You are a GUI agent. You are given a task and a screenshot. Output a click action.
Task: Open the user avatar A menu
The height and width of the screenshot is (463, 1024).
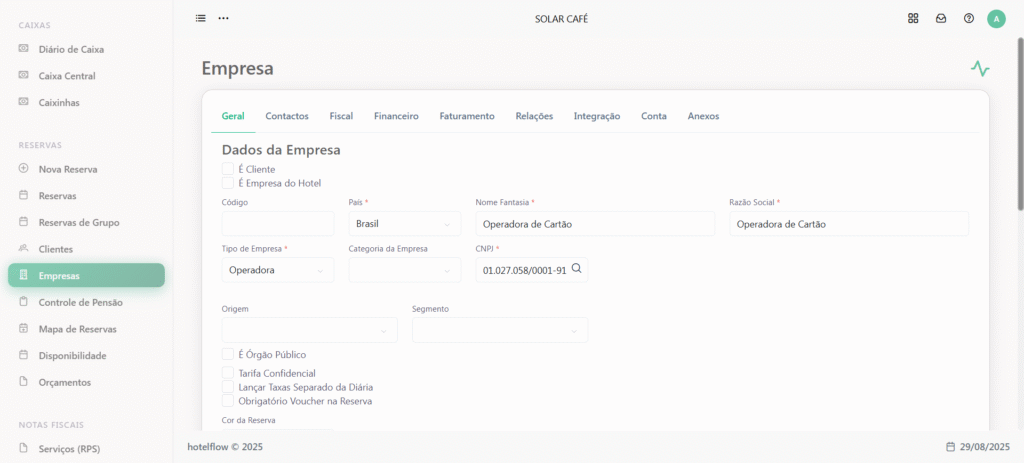pyautogui.click(x=997, y=19)
